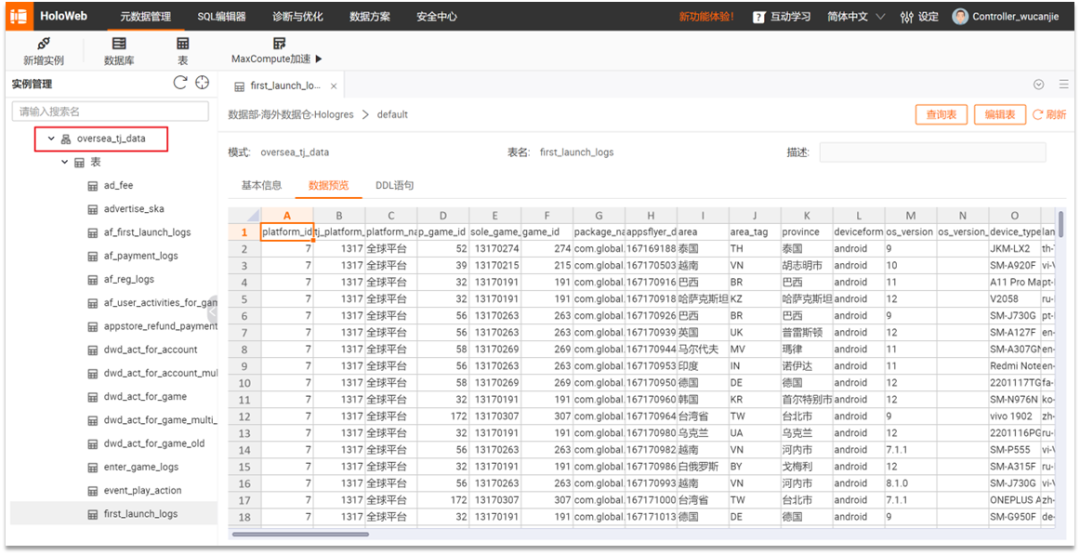Collapse the 表 tree node
This screenshot has height=555, width=1080.
click(65, 163)
